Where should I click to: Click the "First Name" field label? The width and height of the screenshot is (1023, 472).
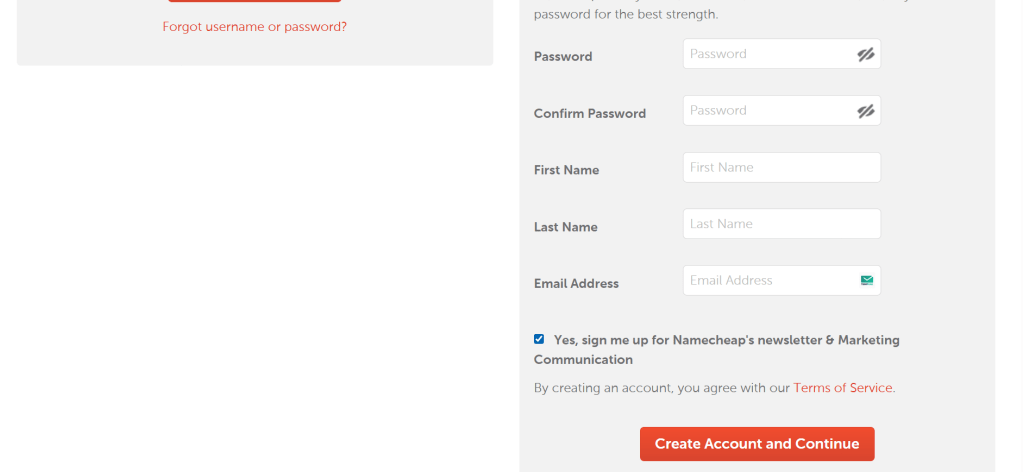pyautogui.click(x=567, y=170)
